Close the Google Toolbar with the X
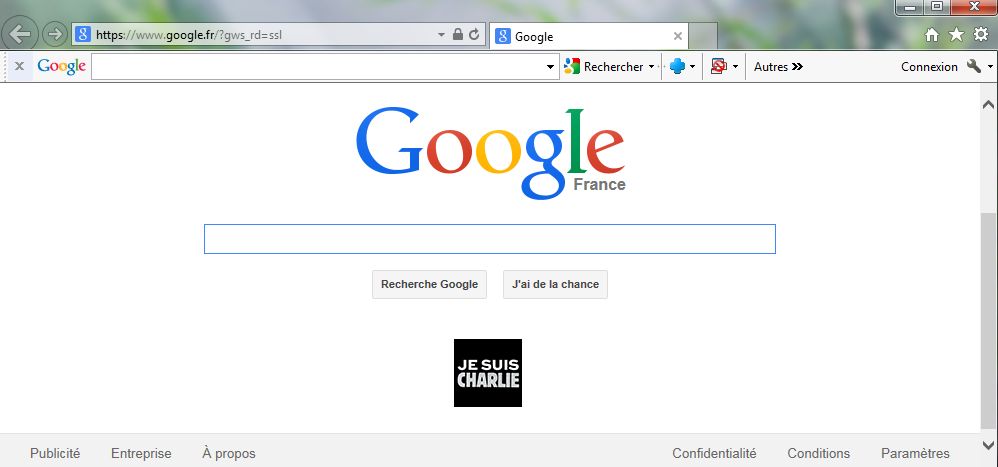Screen dimensions: 998x467 pyautogui.click(x=19, y=66)
